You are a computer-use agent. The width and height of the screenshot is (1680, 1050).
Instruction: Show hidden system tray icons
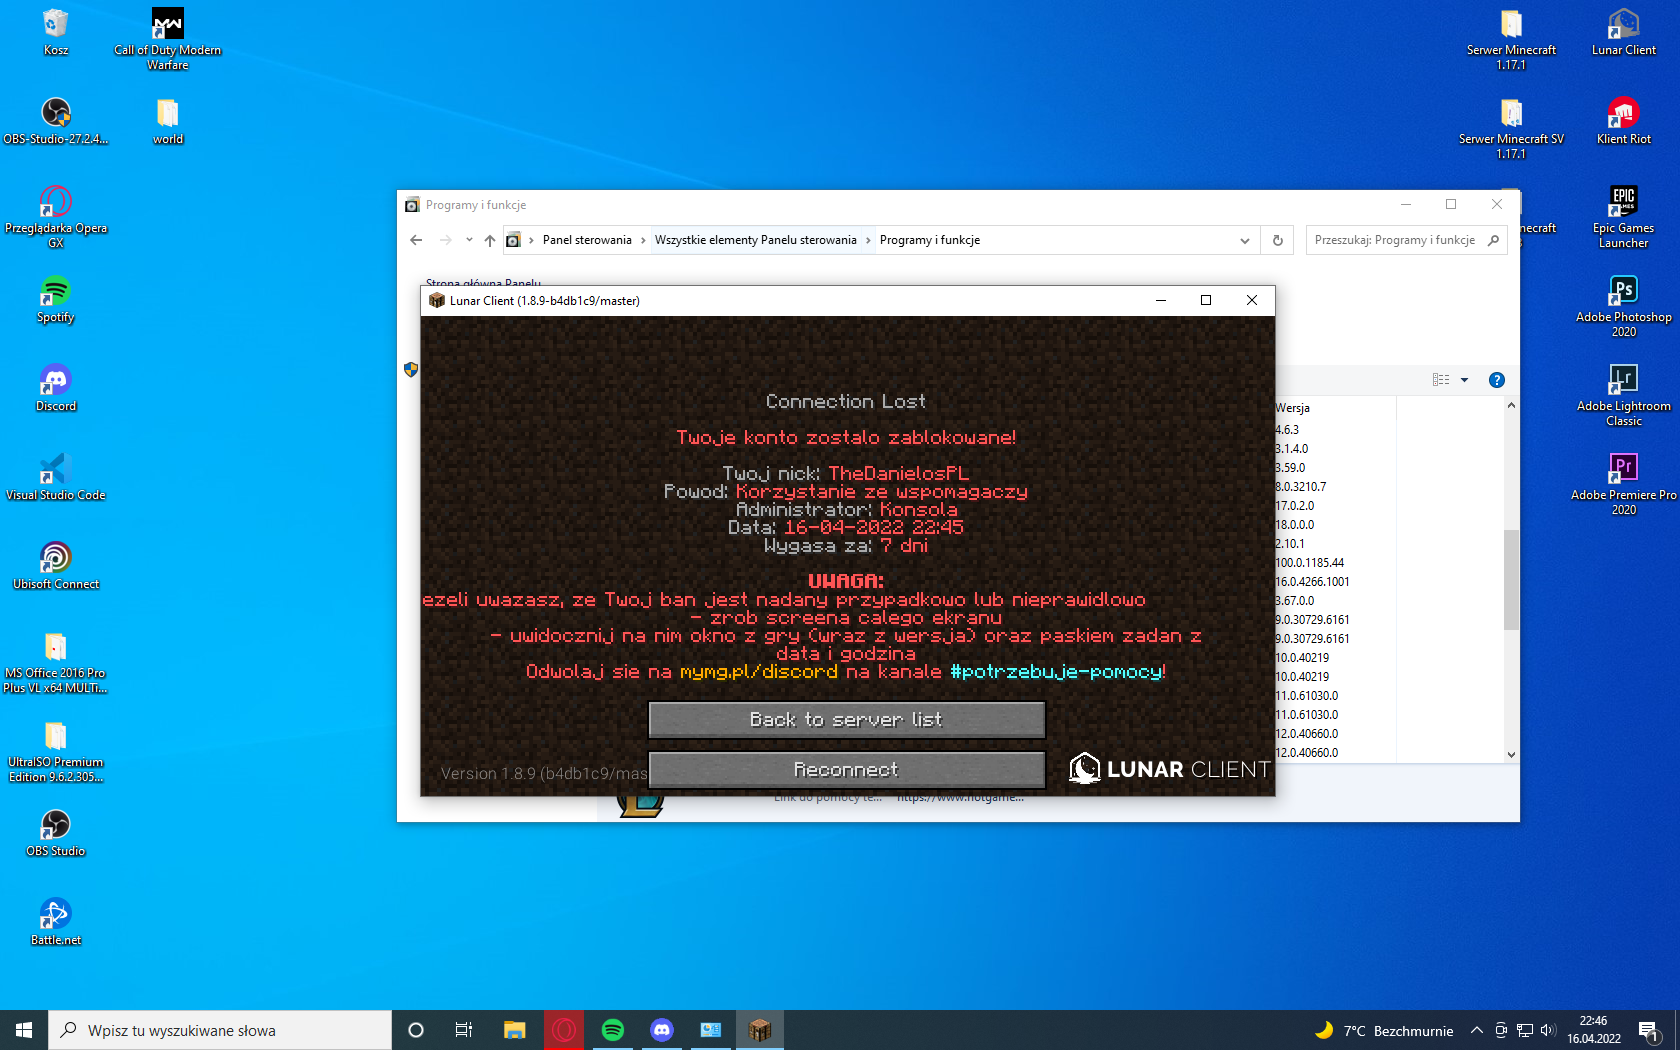click(x=1476, y=1030)
